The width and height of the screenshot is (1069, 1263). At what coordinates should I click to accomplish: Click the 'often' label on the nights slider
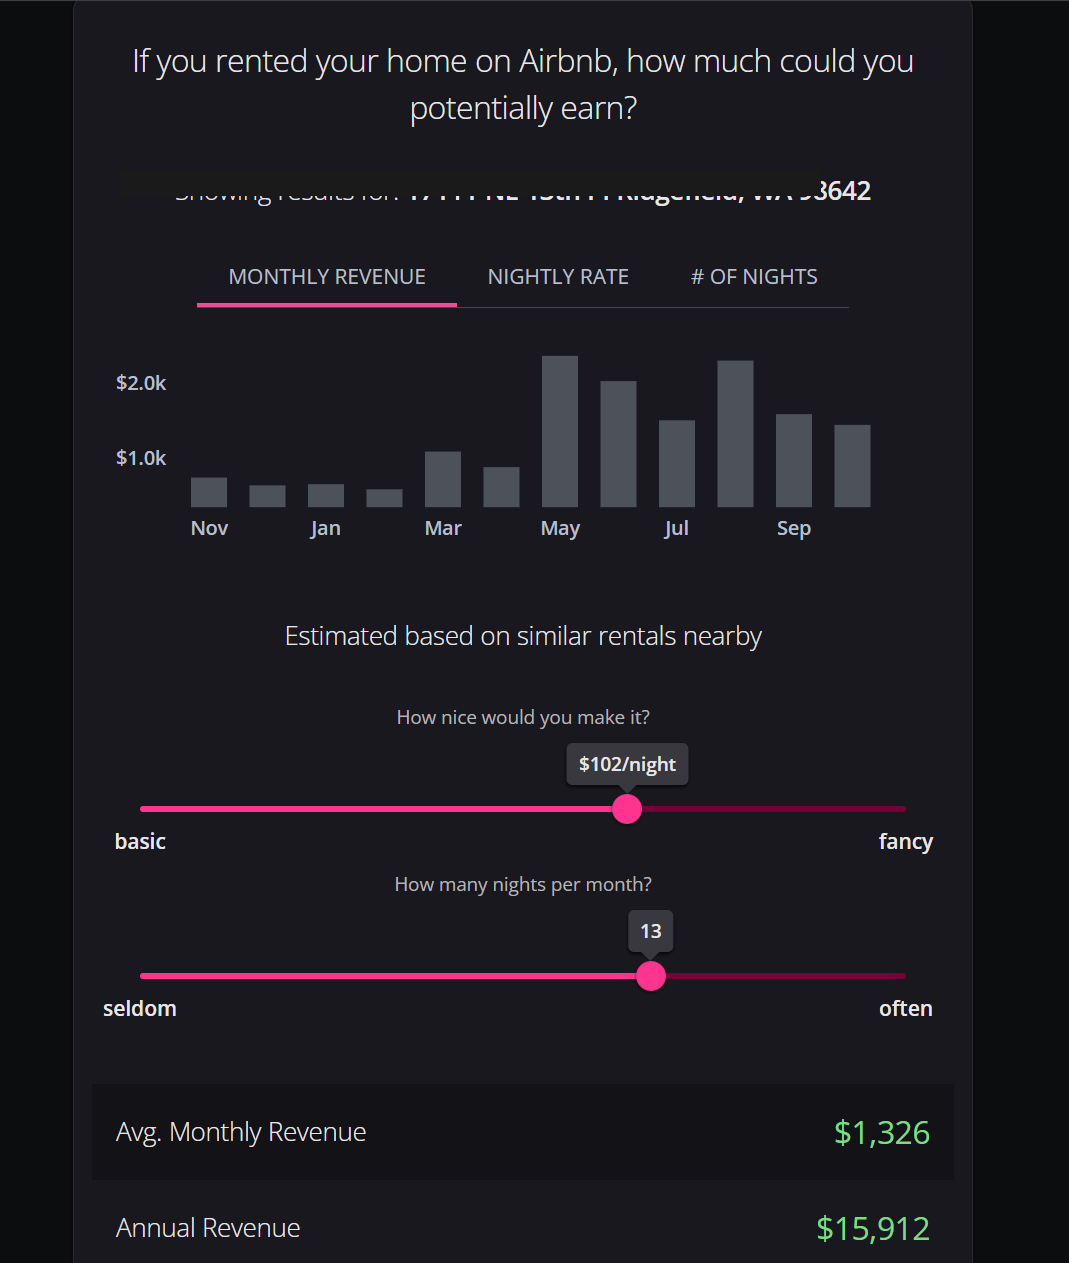pos(905,1008)
